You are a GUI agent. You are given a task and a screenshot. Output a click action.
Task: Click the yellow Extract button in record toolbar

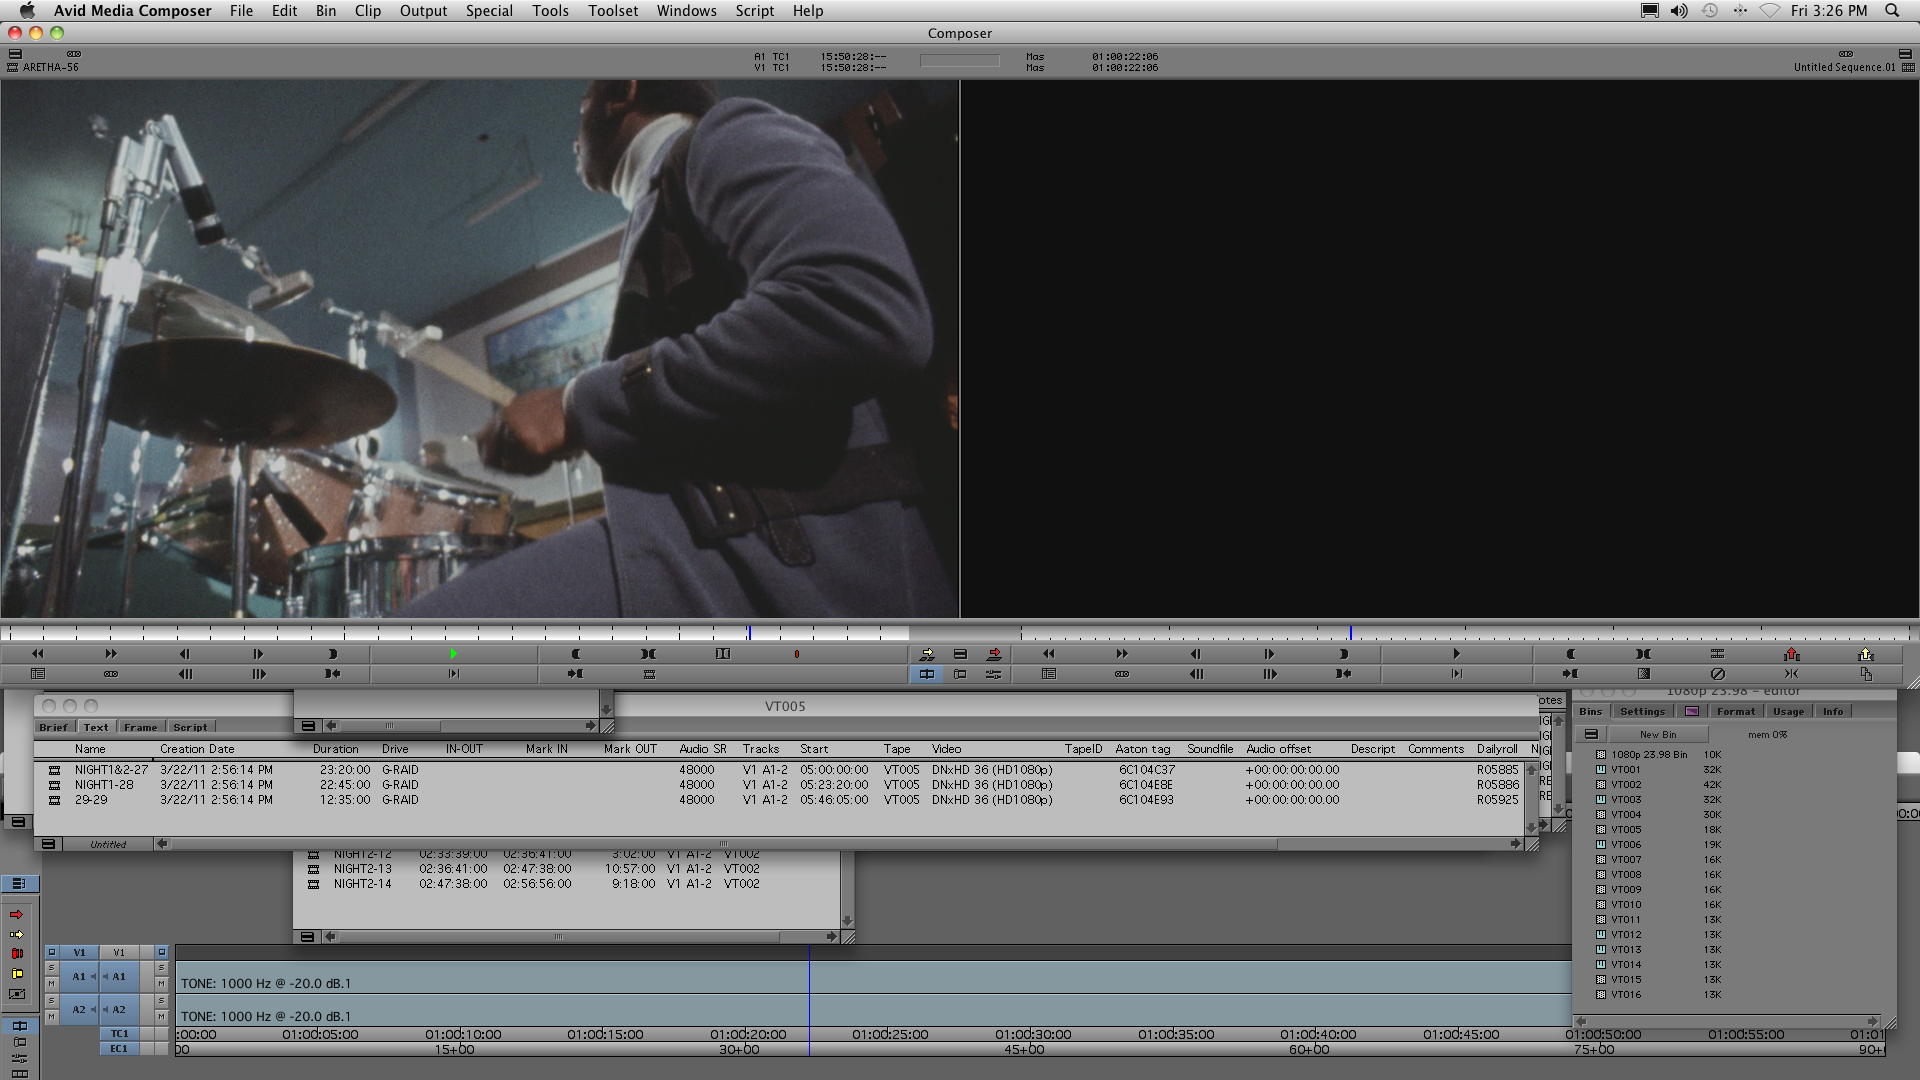point(1865,654)
